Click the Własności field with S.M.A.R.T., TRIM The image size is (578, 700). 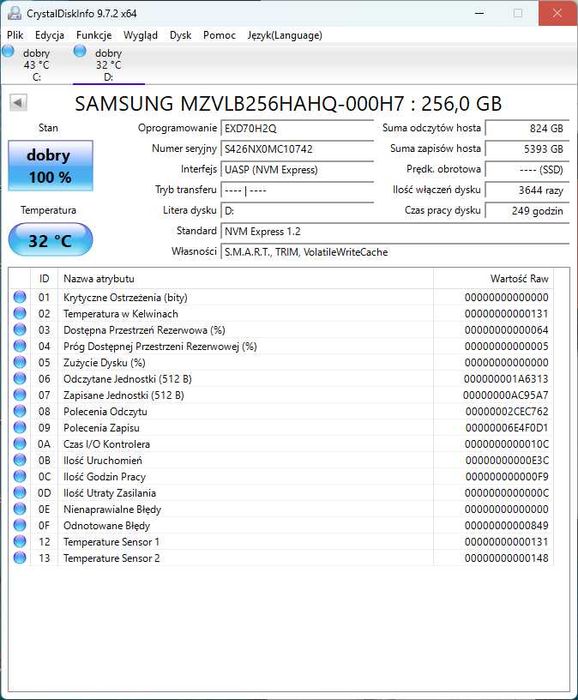point(395,252)
